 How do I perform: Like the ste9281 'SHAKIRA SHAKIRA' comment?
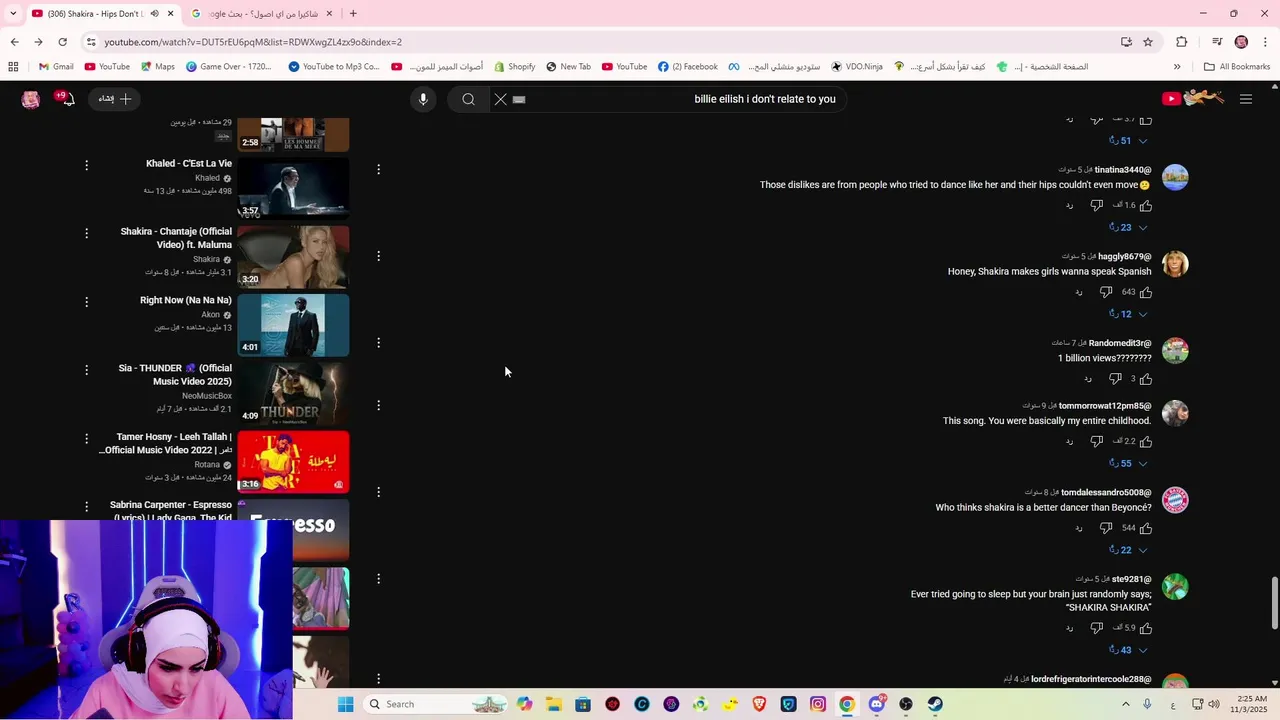click(1146, 629)
